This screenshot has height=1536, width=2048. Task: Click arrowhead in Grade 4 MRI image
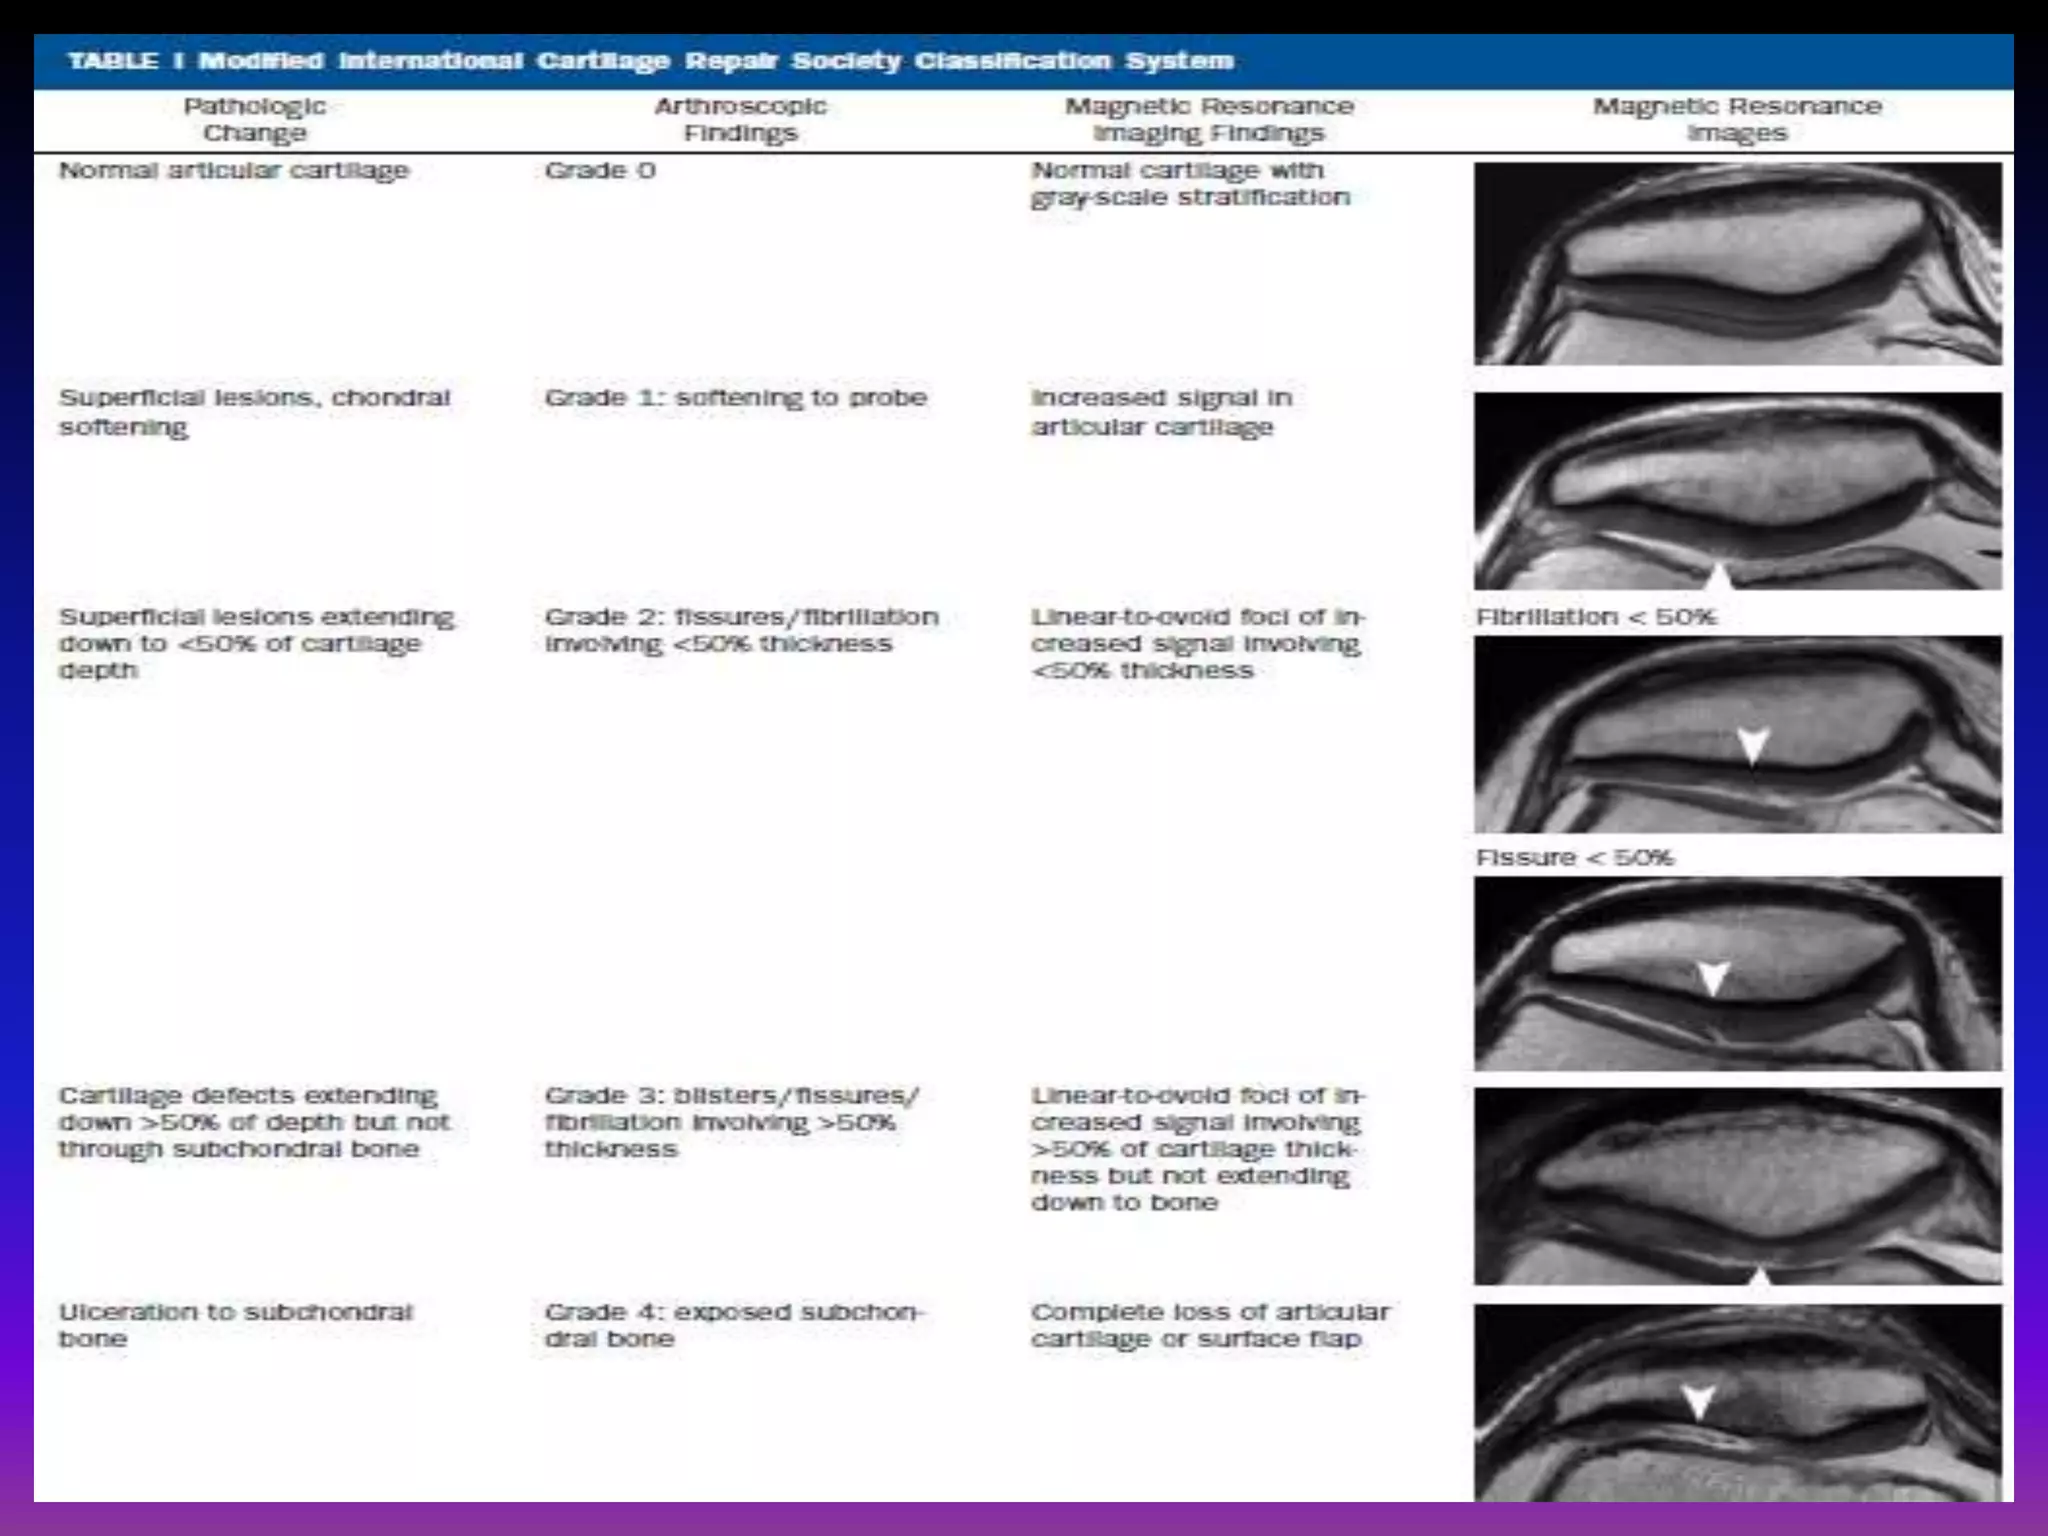click(x=1697, y=1400)
